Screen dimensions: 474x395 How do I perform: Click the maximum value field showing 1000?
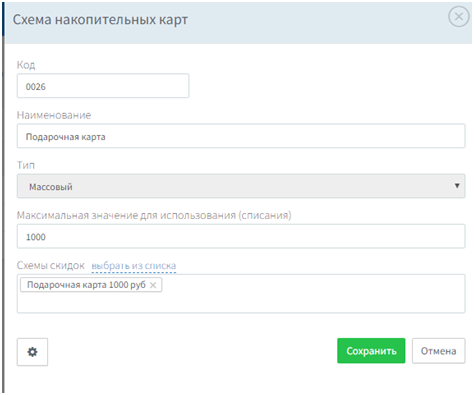[x=241, y=236]
